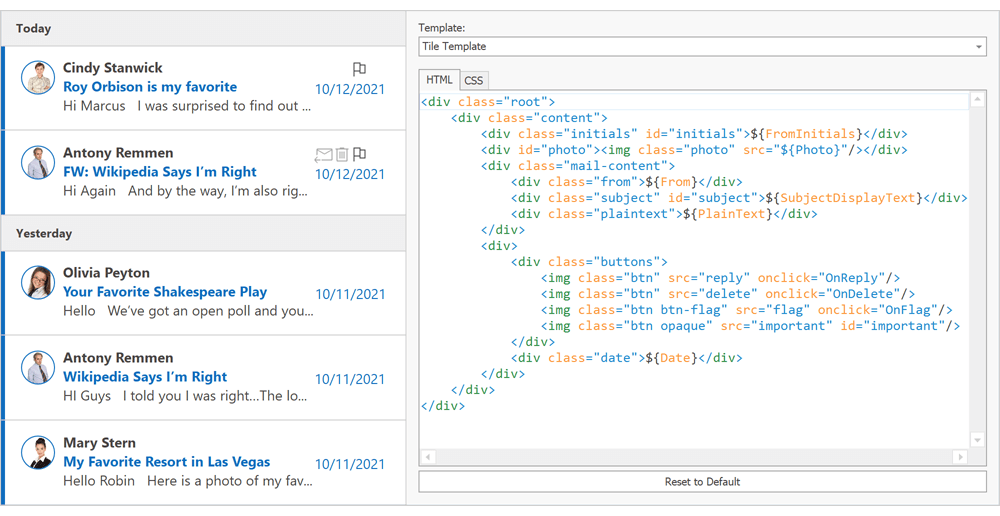The image size is (1000, 516).
Task: Click Olivia Peyton's avatar photo
Action: (38, 282)
